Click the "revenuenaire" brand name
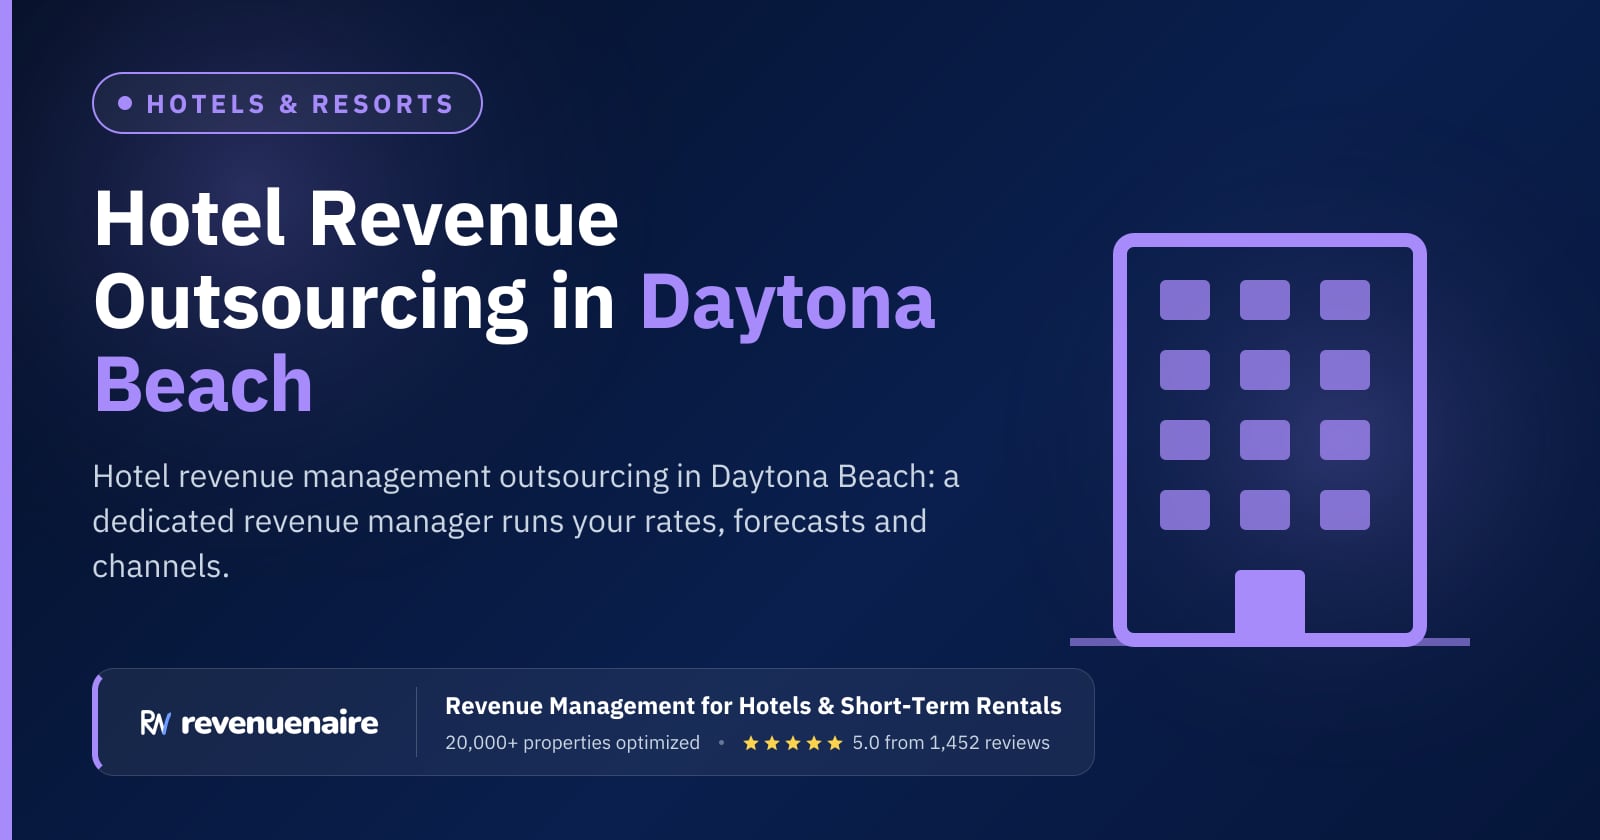The image size is (1600, 840). 280,723
